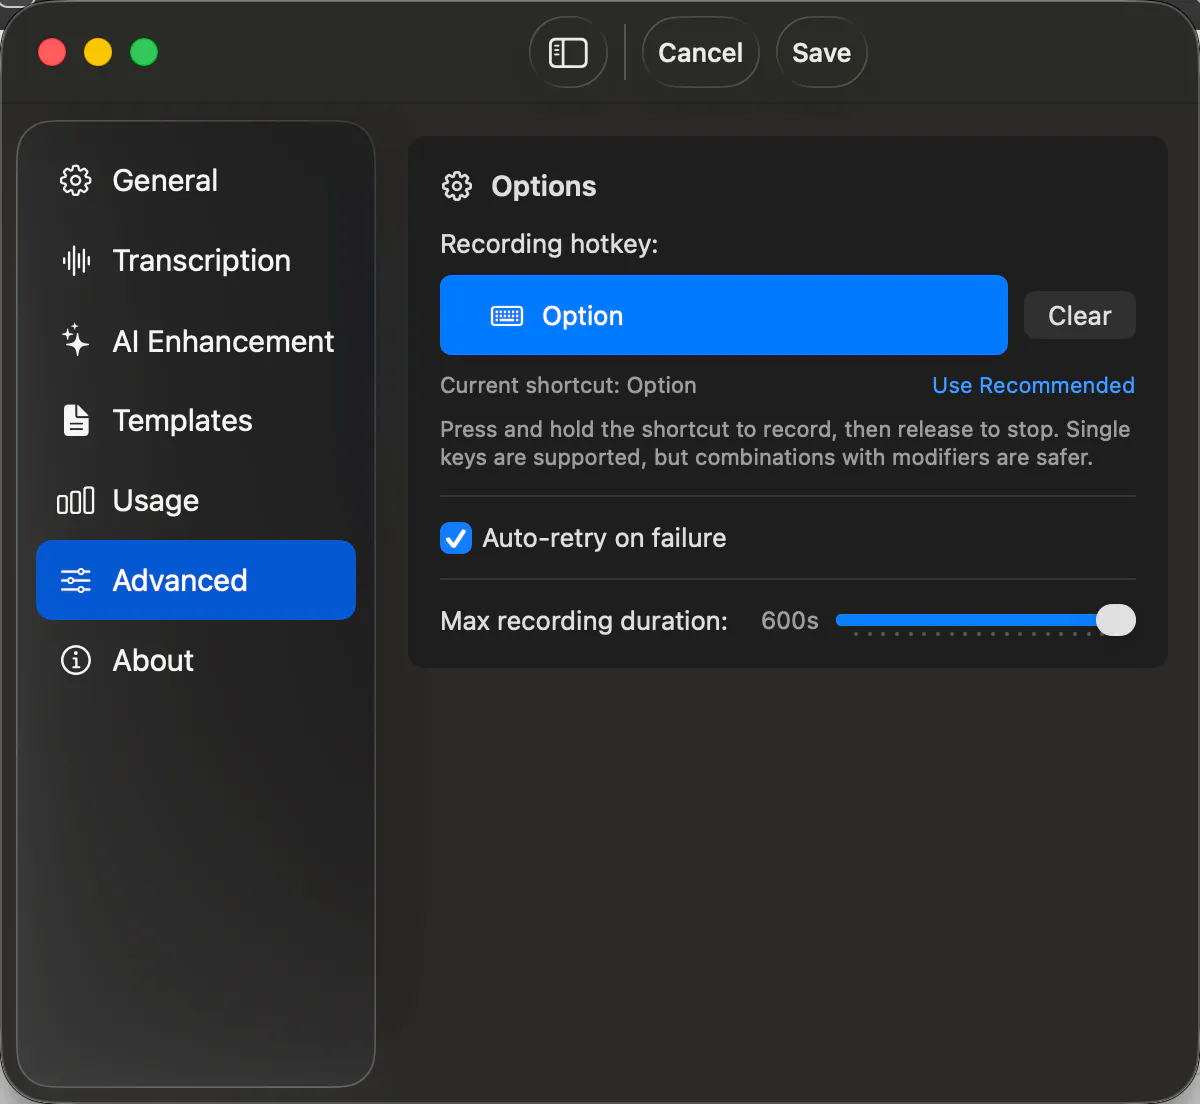This screenshot has height=1104, width=1200.
Task: Open the General settings tab
Action: pos(196,181)
